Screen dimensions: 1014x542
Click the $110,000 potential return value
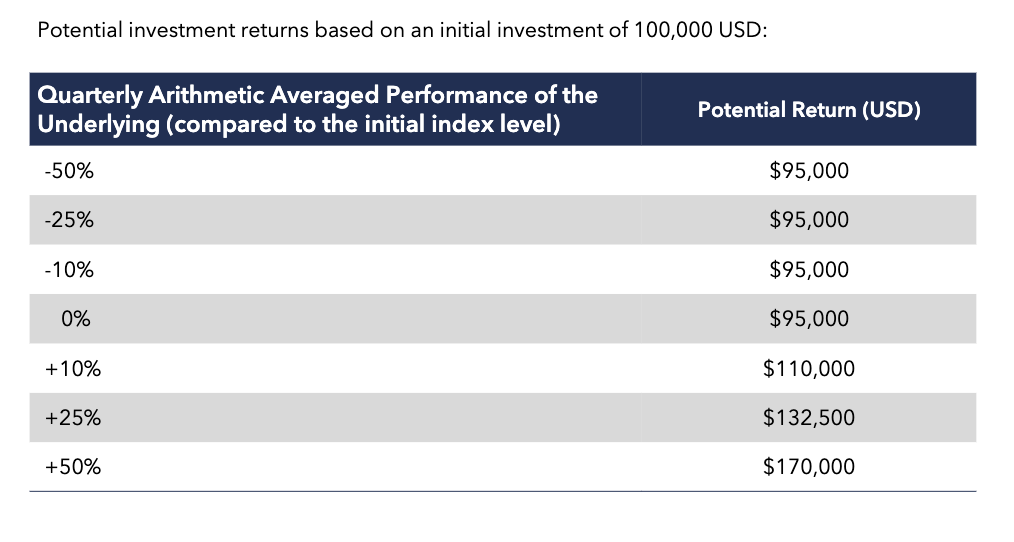click(808, 369)
